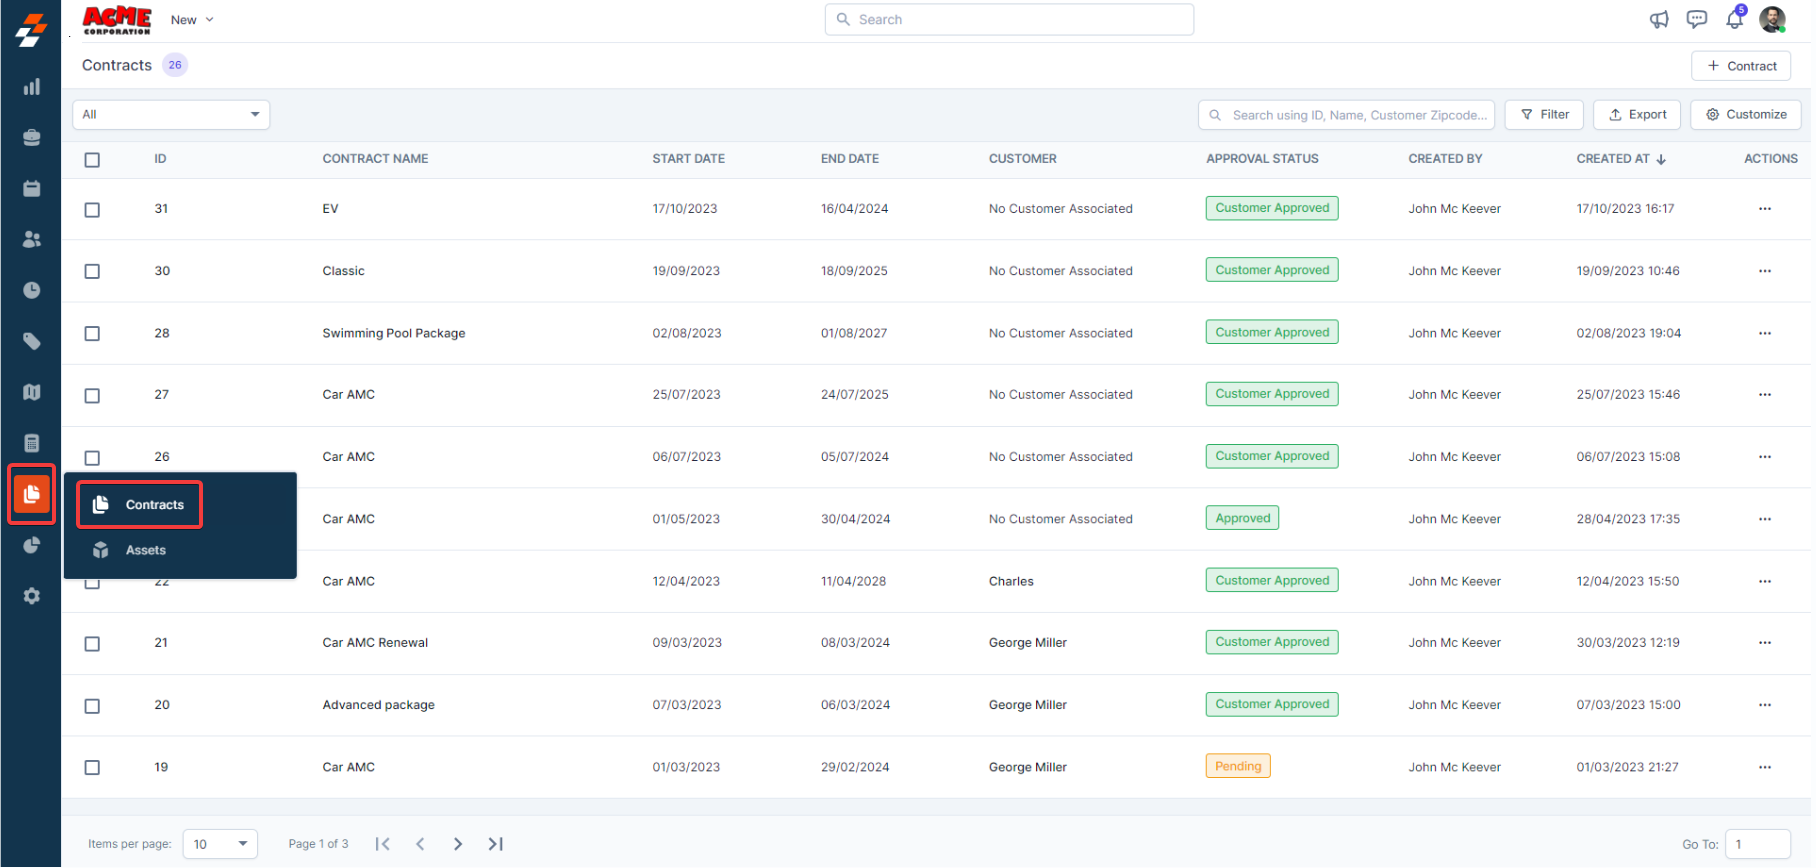1816x868 pixels.
Task: Select the Swimming Pool Package row checkbox
Action: click(x=92, y=334)
